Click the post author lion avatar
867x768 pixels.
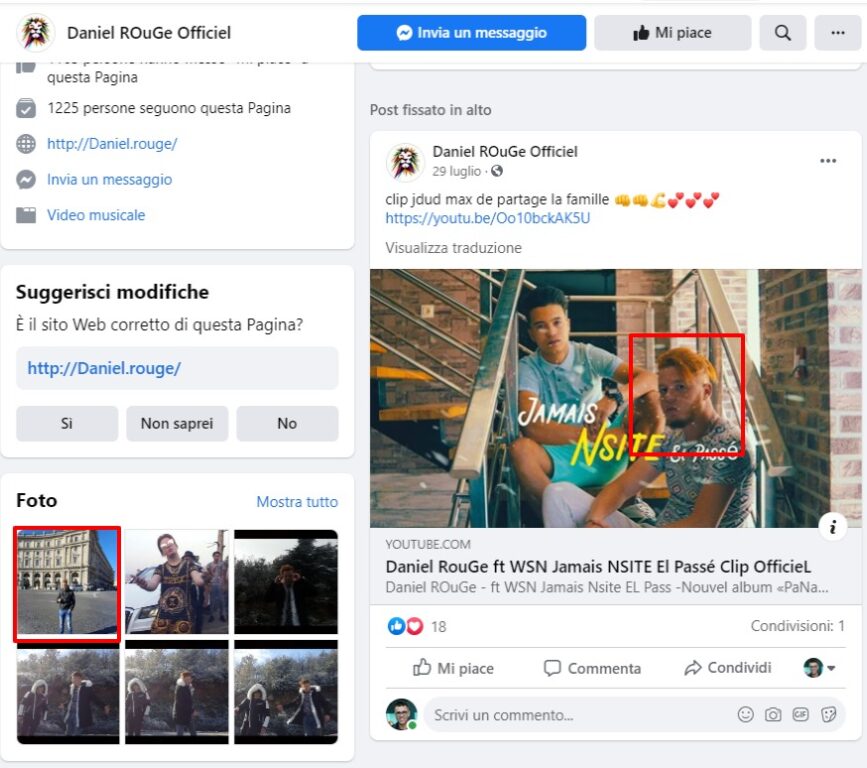(x=405, y=162)
